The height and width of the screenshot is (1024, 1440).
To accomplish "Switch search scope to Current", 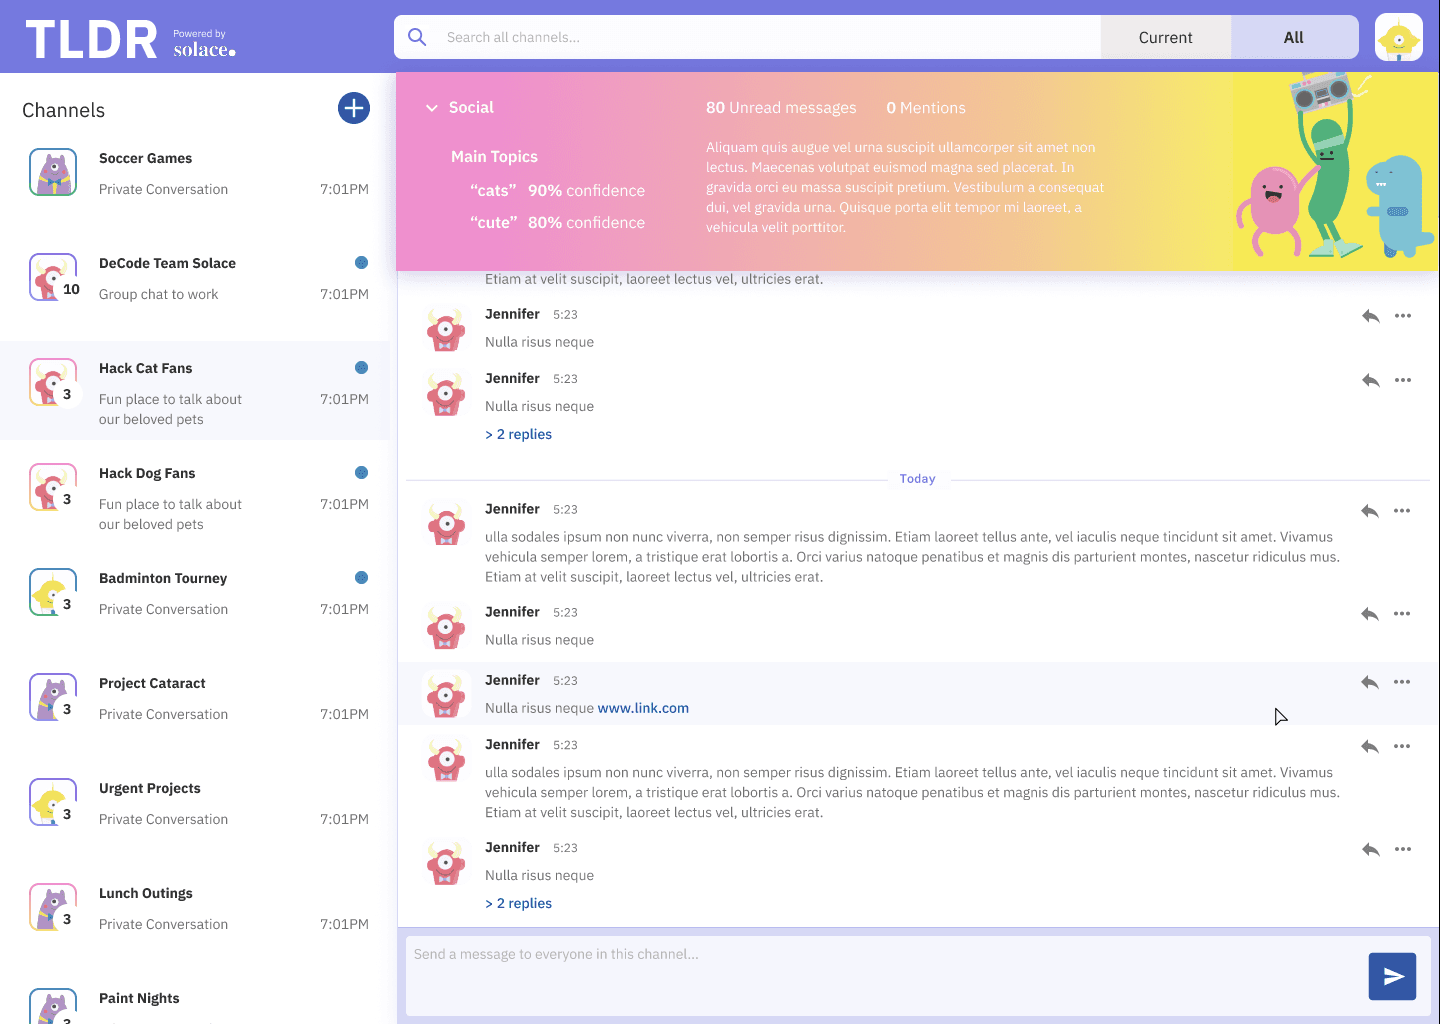I will [1165, 37].
